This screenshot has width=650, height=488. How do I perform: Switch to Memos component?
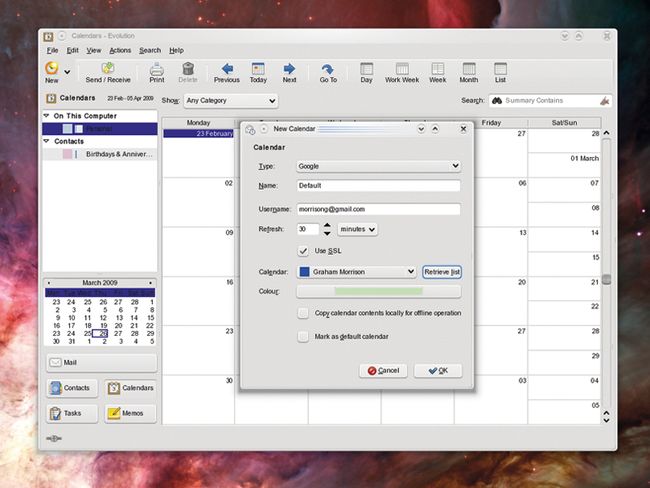click(131, 413)
